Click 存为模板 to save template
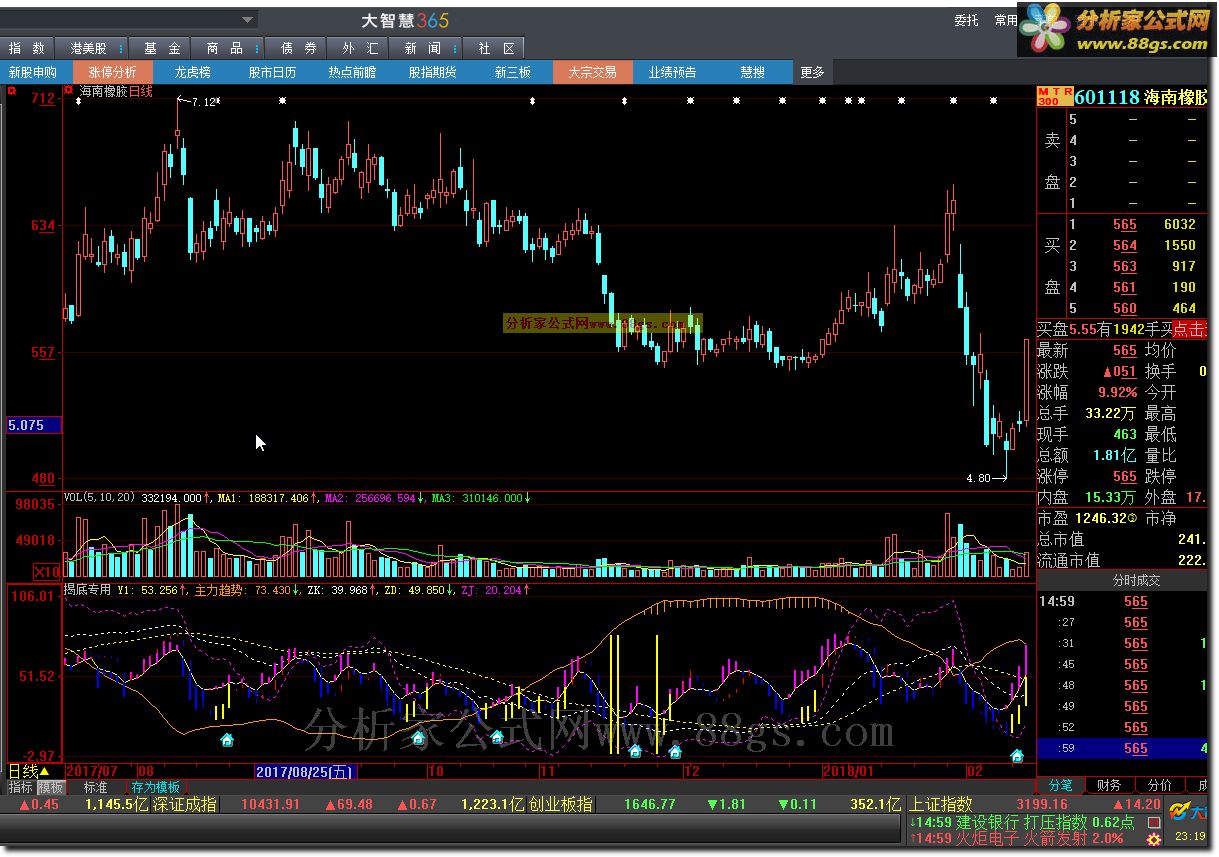 point(156,787)
